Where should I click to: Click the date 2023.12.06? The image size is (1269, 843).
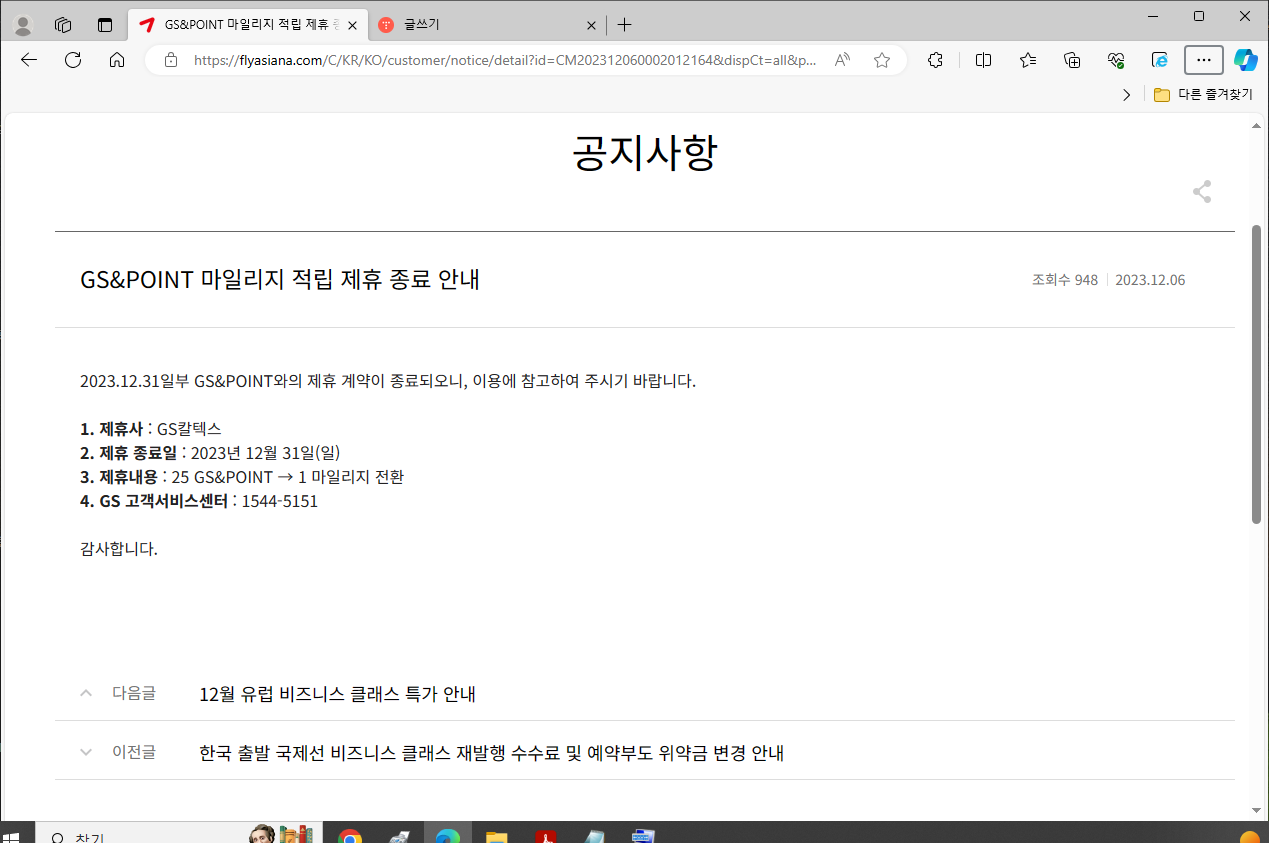coord(1150,280)
